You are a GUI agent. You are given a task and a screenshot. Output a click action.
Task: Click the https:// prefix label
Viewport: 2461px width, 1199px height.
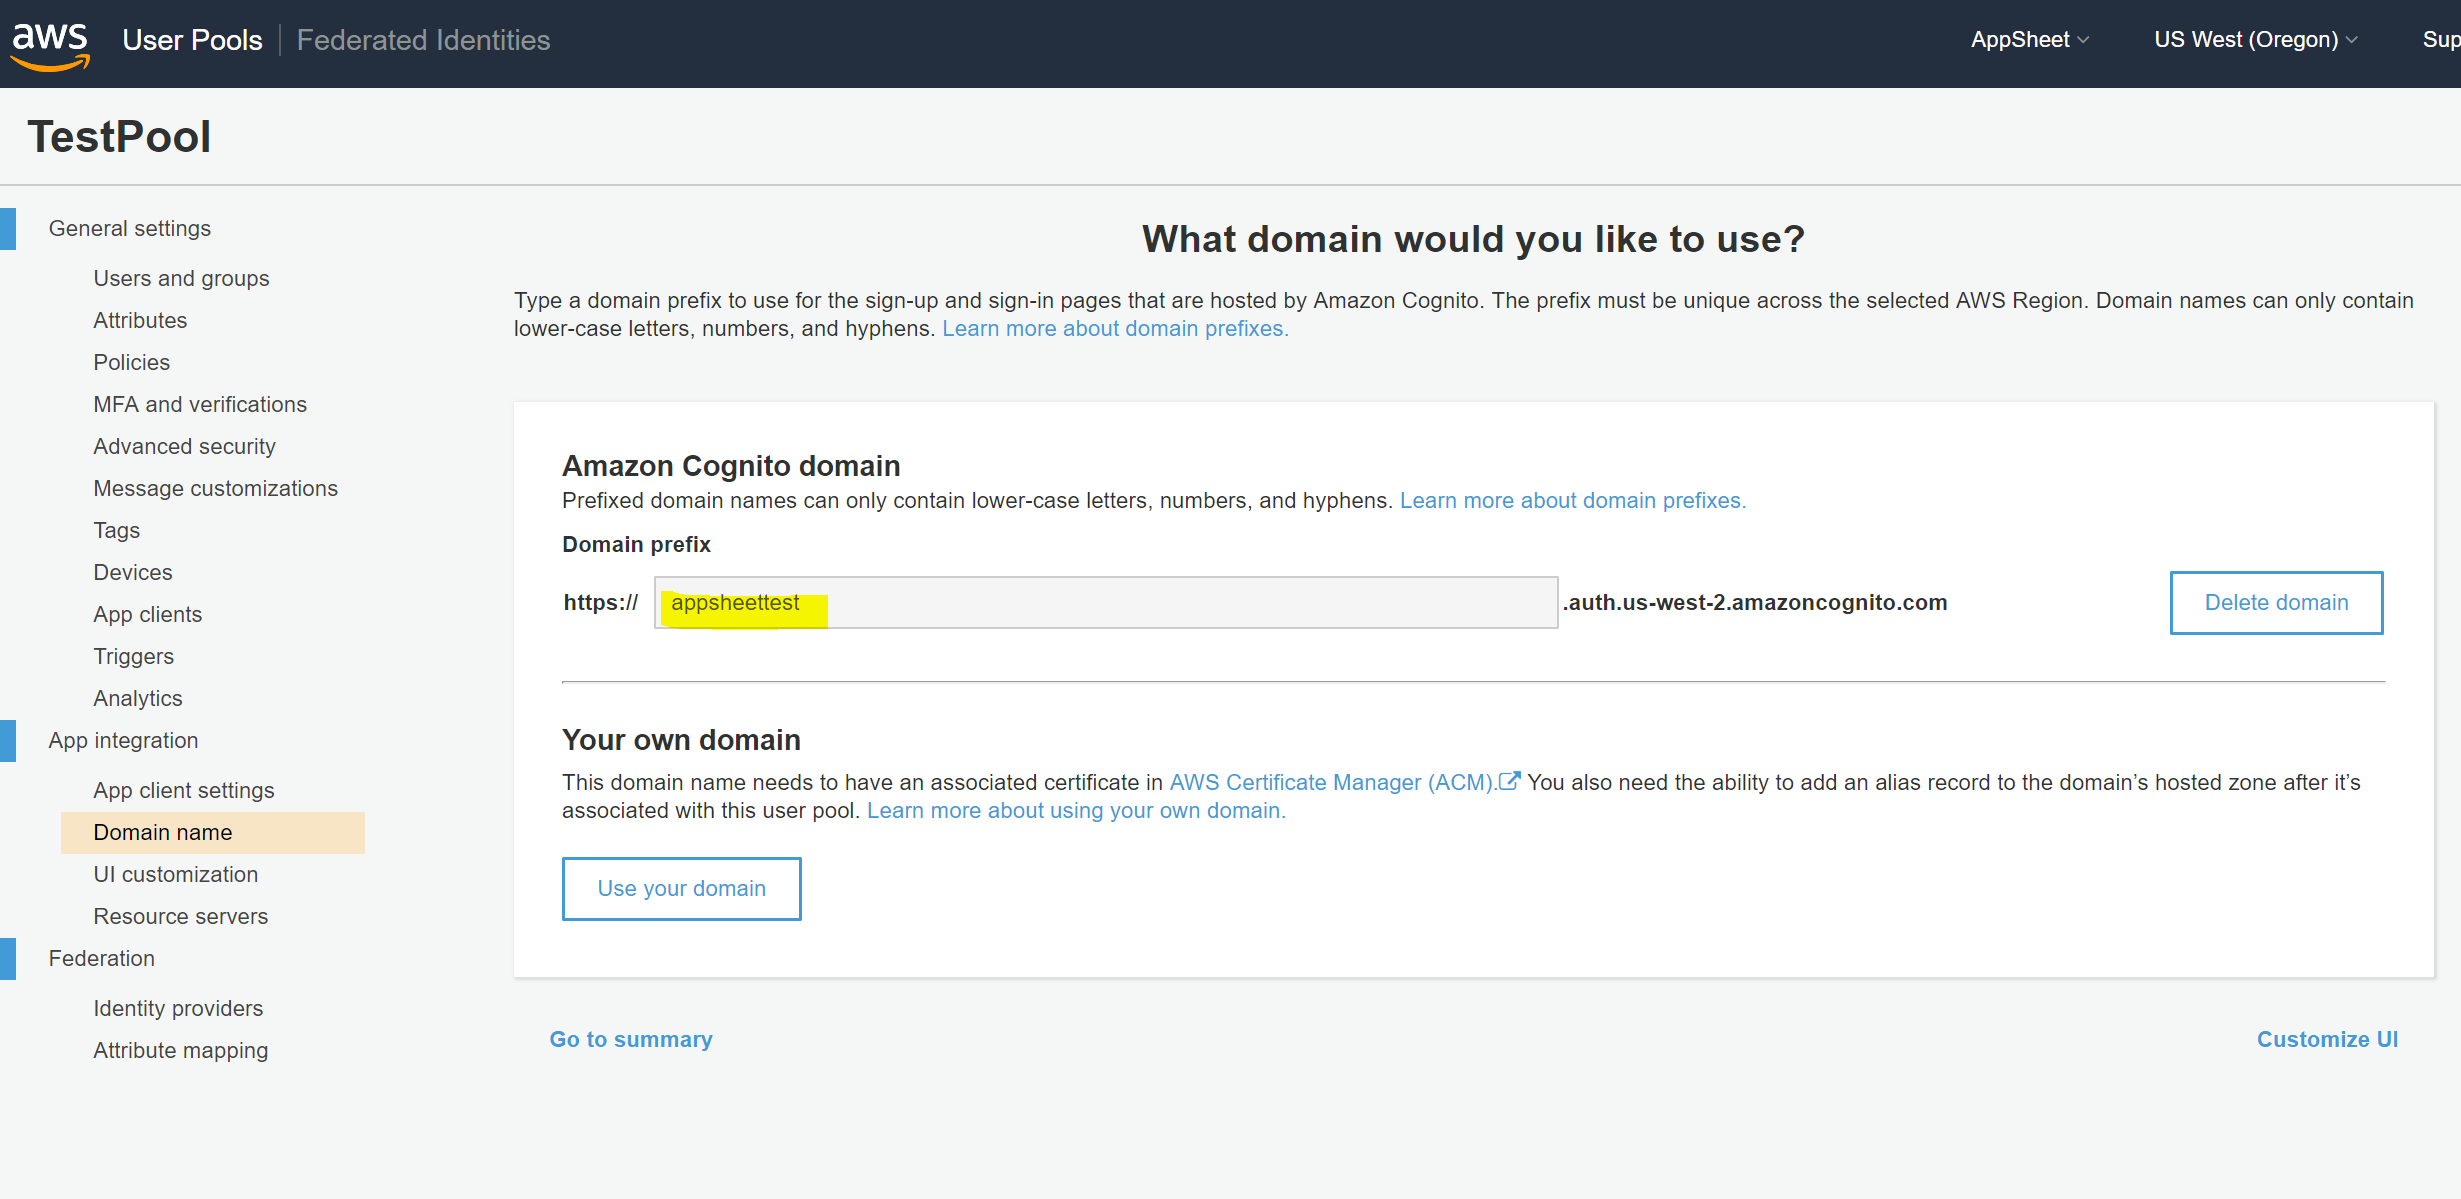(x=600, y=602)
